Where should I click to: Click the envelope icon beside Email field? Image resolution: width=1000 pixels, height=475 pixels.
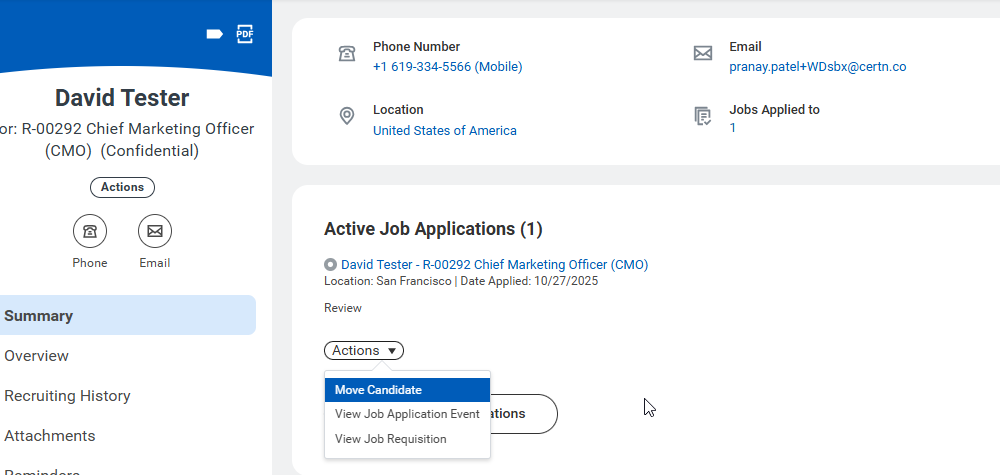click(x=703, y=54)
